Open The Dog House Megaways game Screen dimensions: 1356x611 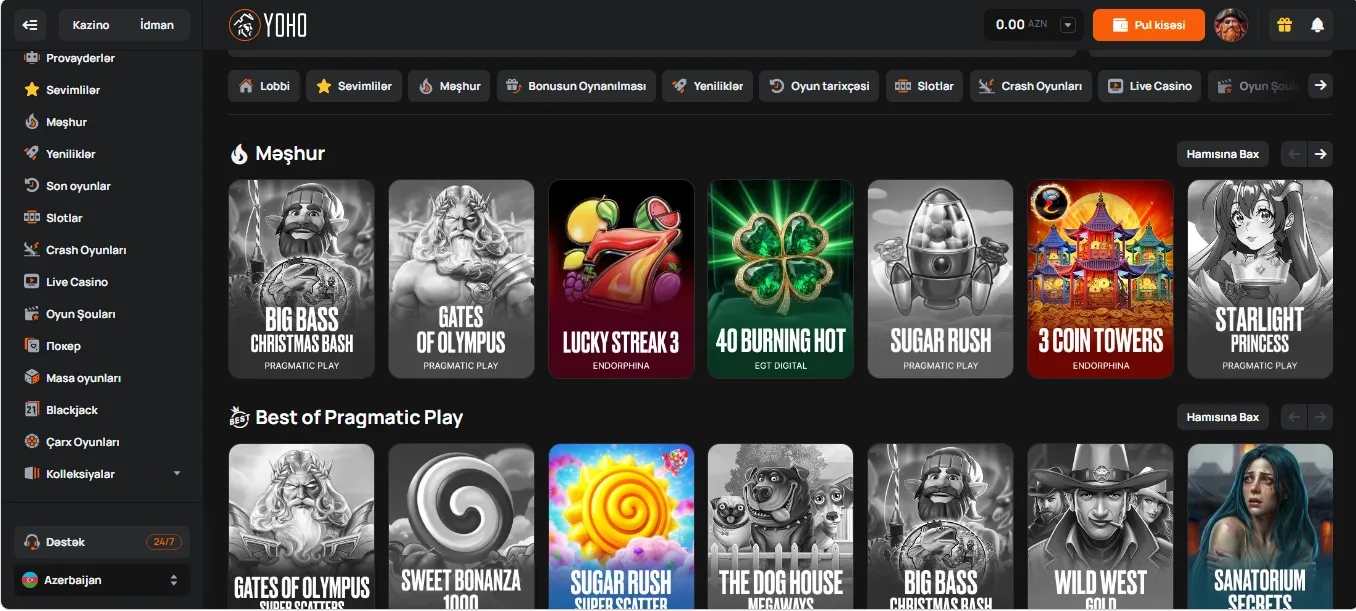pos(780,526)
